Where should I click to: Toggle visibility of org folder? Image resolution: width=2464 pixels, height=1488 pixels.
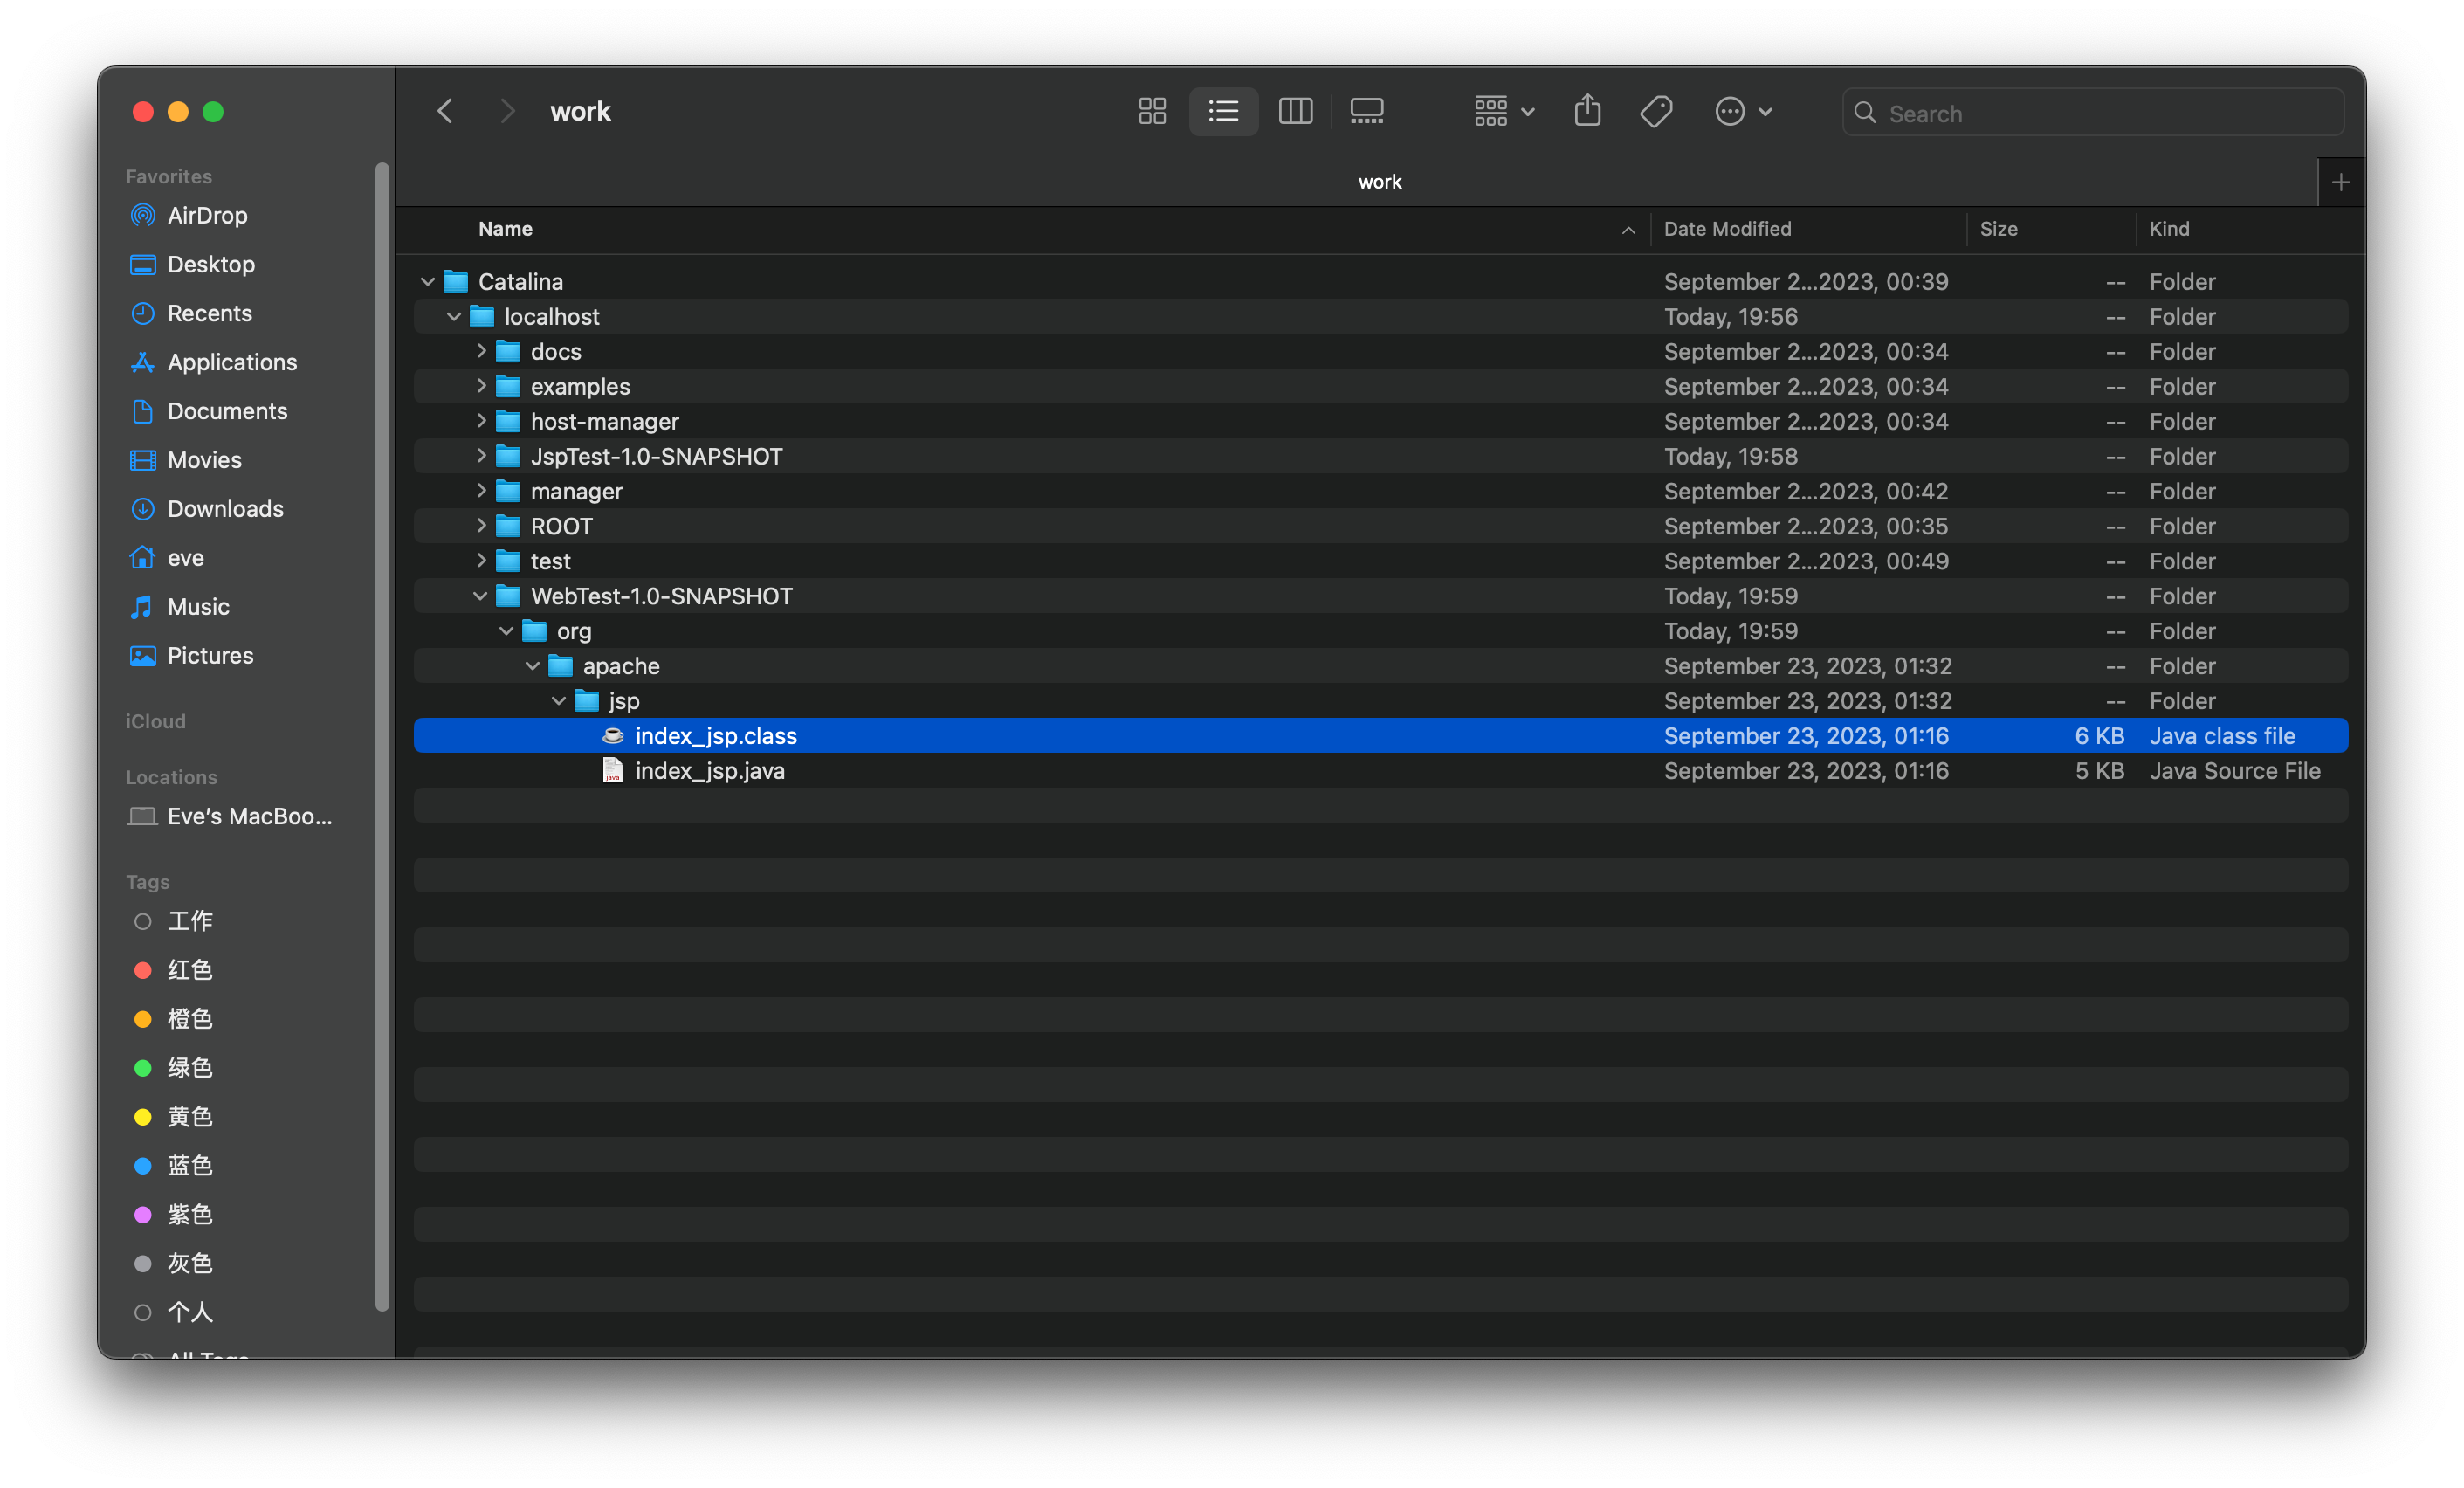pyautogui.click(x=511, y=629)
